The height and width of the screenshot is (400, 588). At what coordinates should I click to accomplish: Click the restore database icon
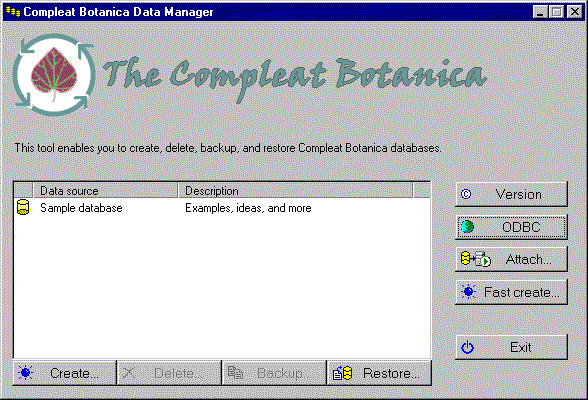click(x=342, y=373)
